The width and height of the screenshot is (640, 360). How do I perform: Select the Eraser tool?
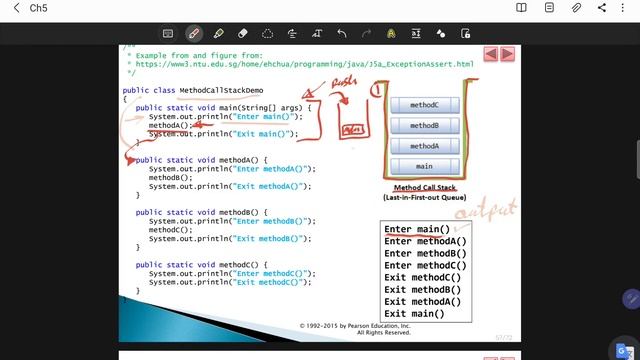pyautogui.click(x=242, y=33)
